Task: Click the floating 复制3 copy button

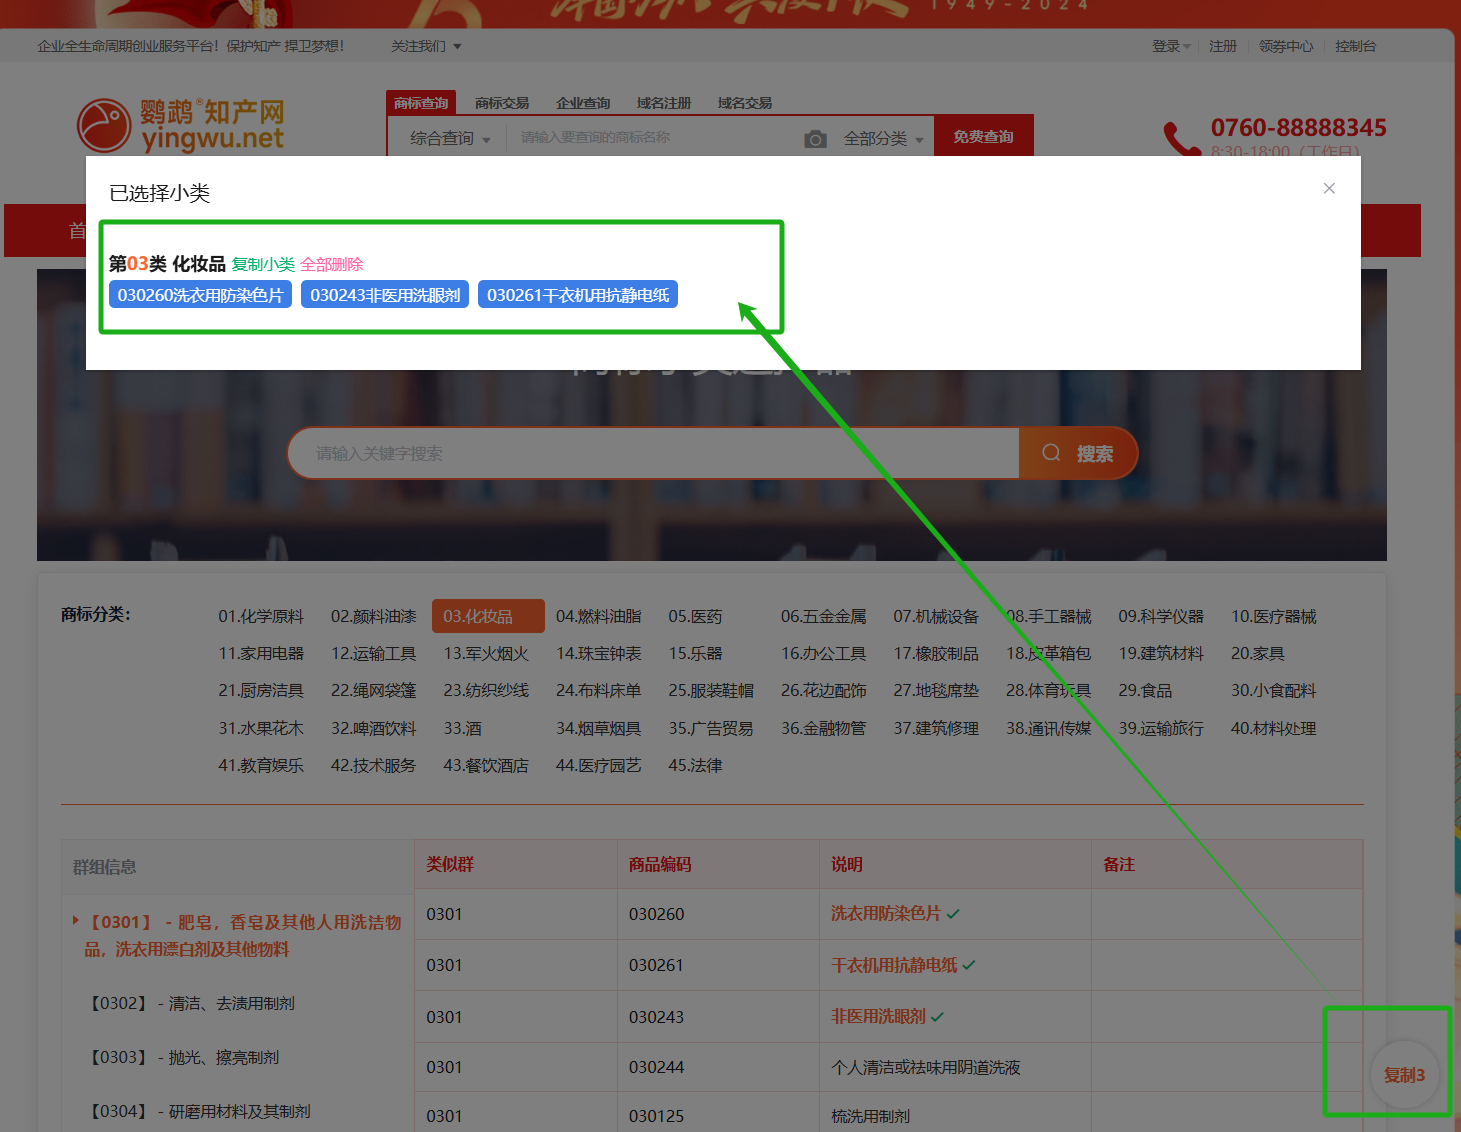Action: coord(1403,1075)
